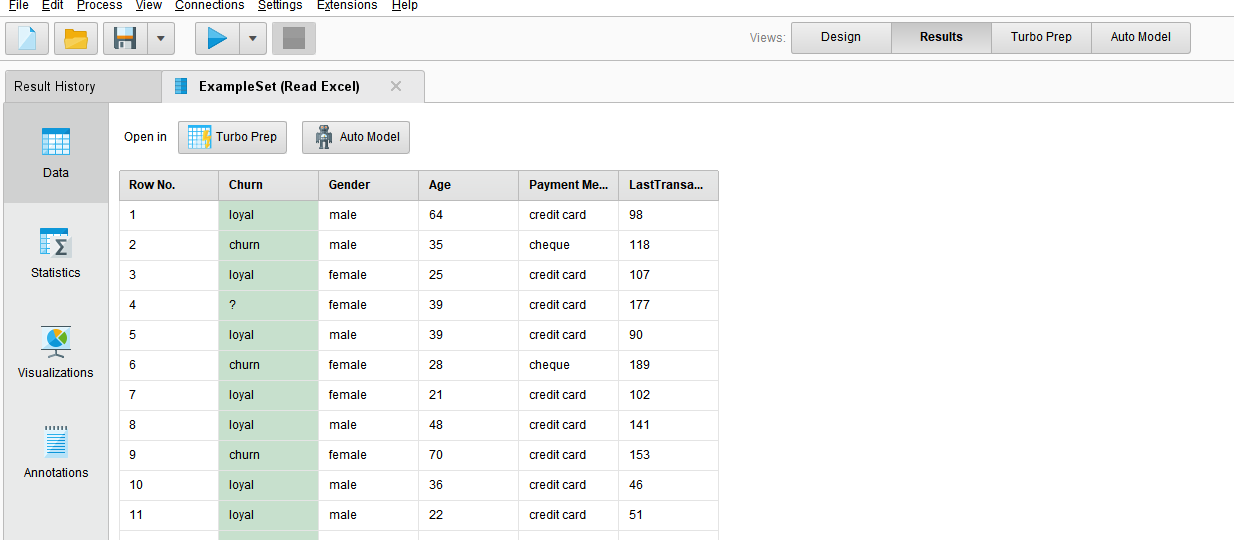Viewport: 1234px width, 540px height.
Task: Switch to the Design view
Action: pyautogui.click(x=841, y=37)
